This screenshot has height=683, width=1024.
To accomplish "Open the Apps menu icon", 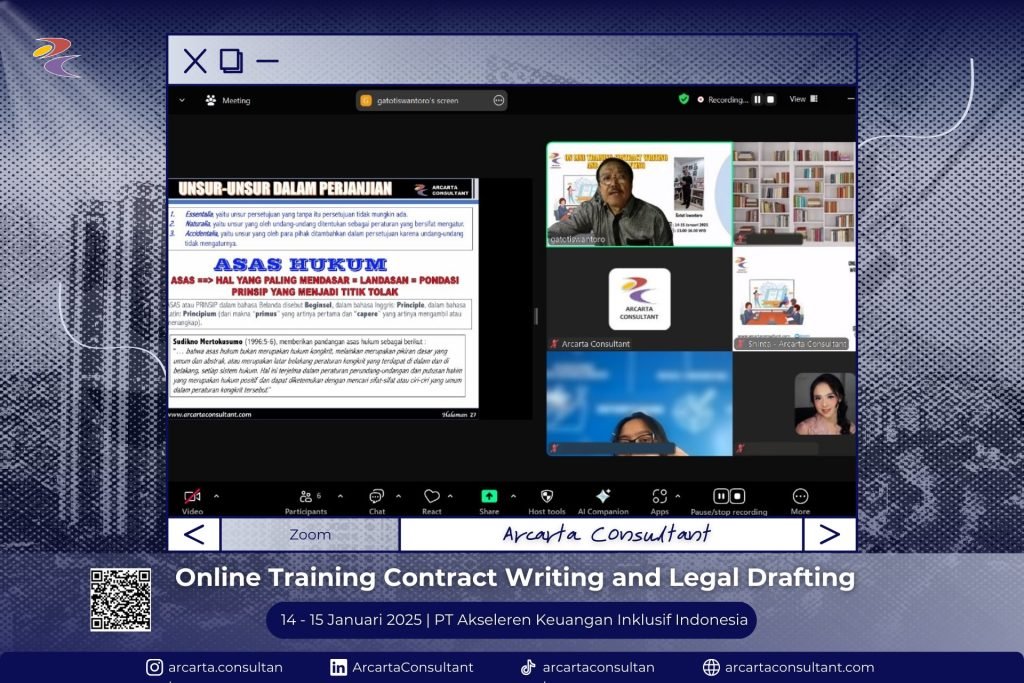I will (x=659, y=497).
